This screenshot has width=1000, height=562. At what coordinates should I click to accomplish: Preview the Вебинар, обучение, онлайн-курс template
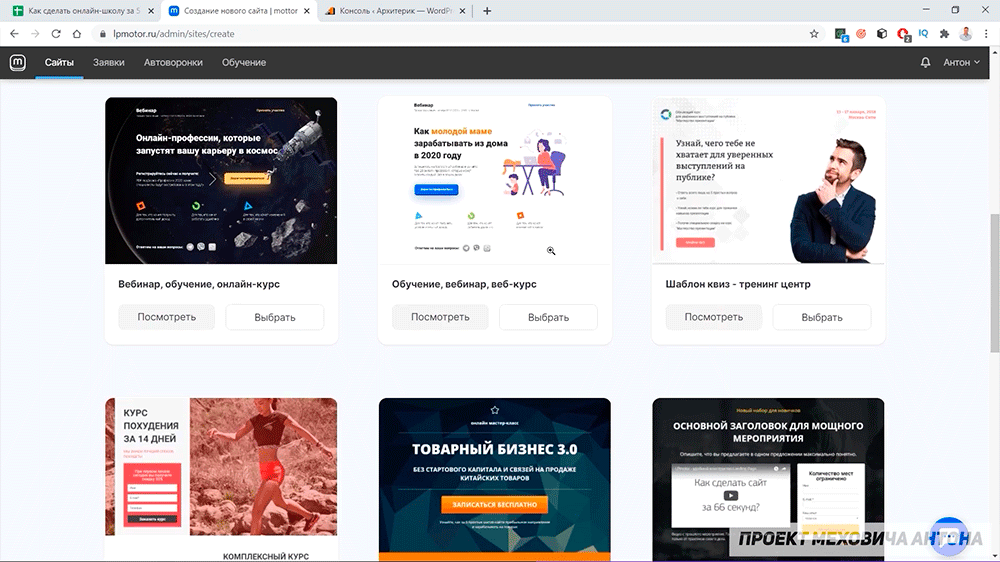(x=166, y=317)
